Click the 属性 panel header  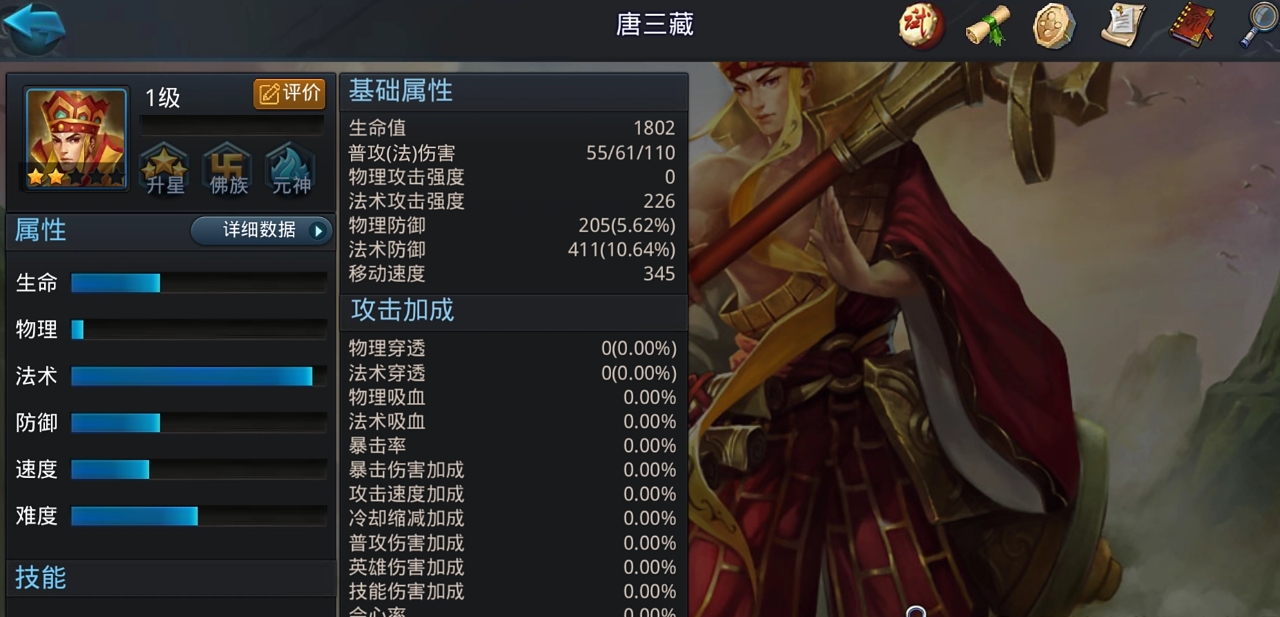40,230
